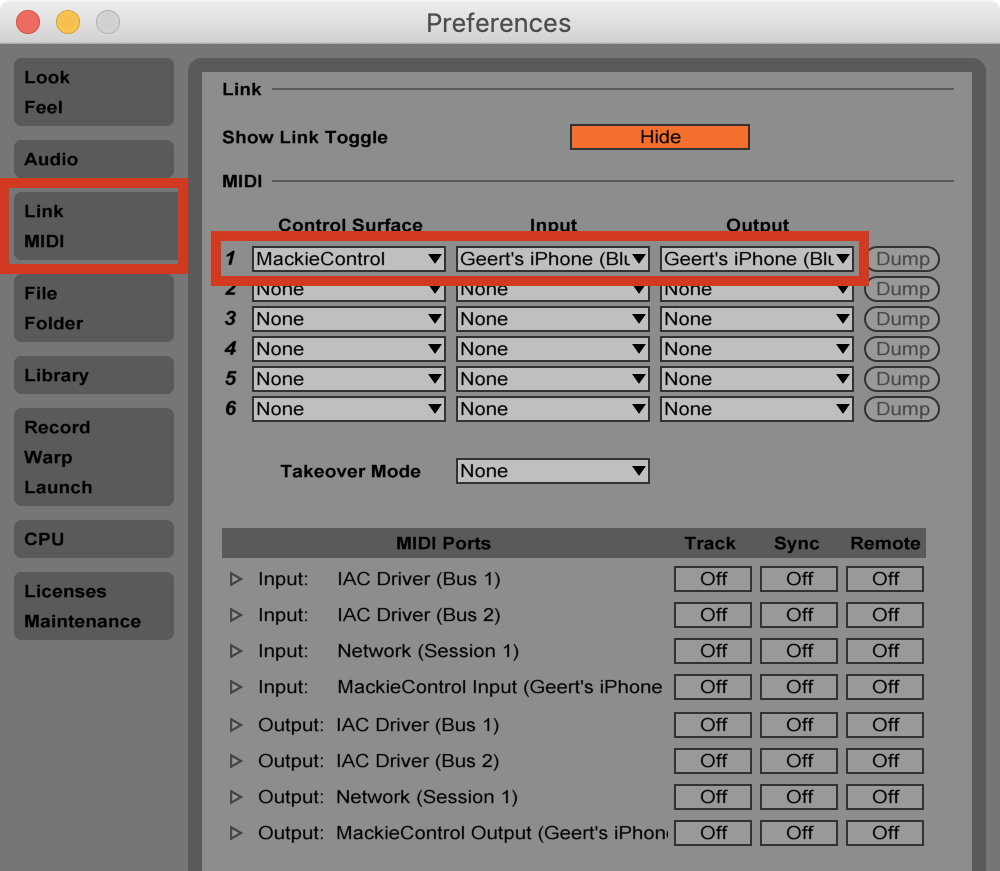Enable Sync for Output Network Session 1

tap(799, 797)
